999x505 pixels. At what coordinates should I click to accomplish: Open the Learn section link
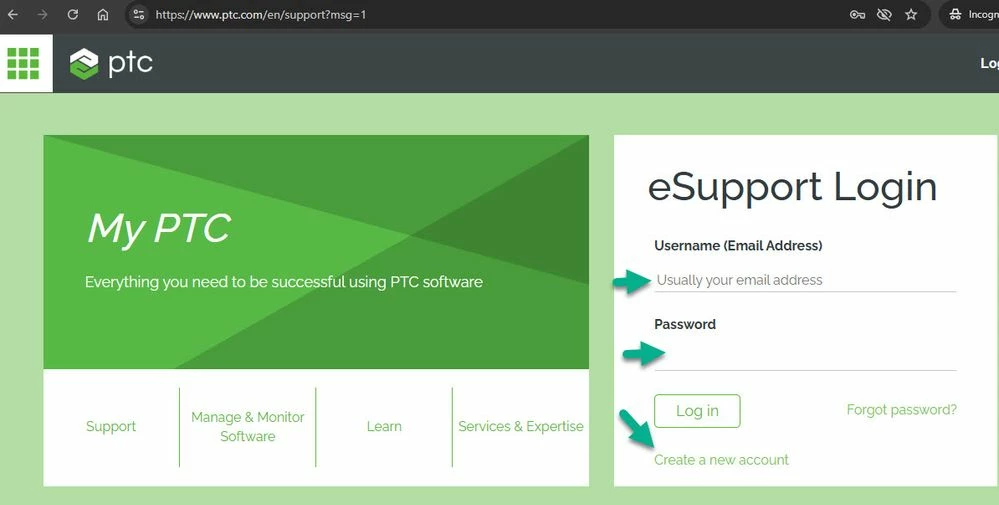384,427
